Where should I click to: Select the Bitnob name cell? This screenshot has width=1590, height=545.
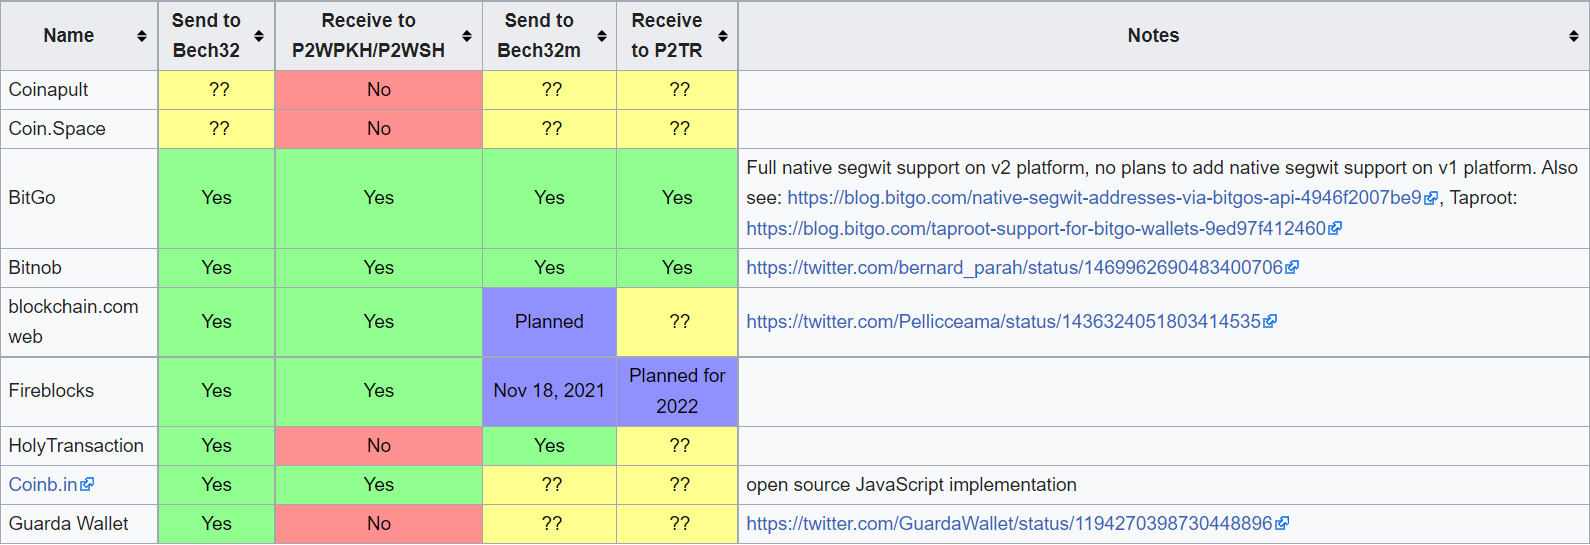(x=79, y=268)
